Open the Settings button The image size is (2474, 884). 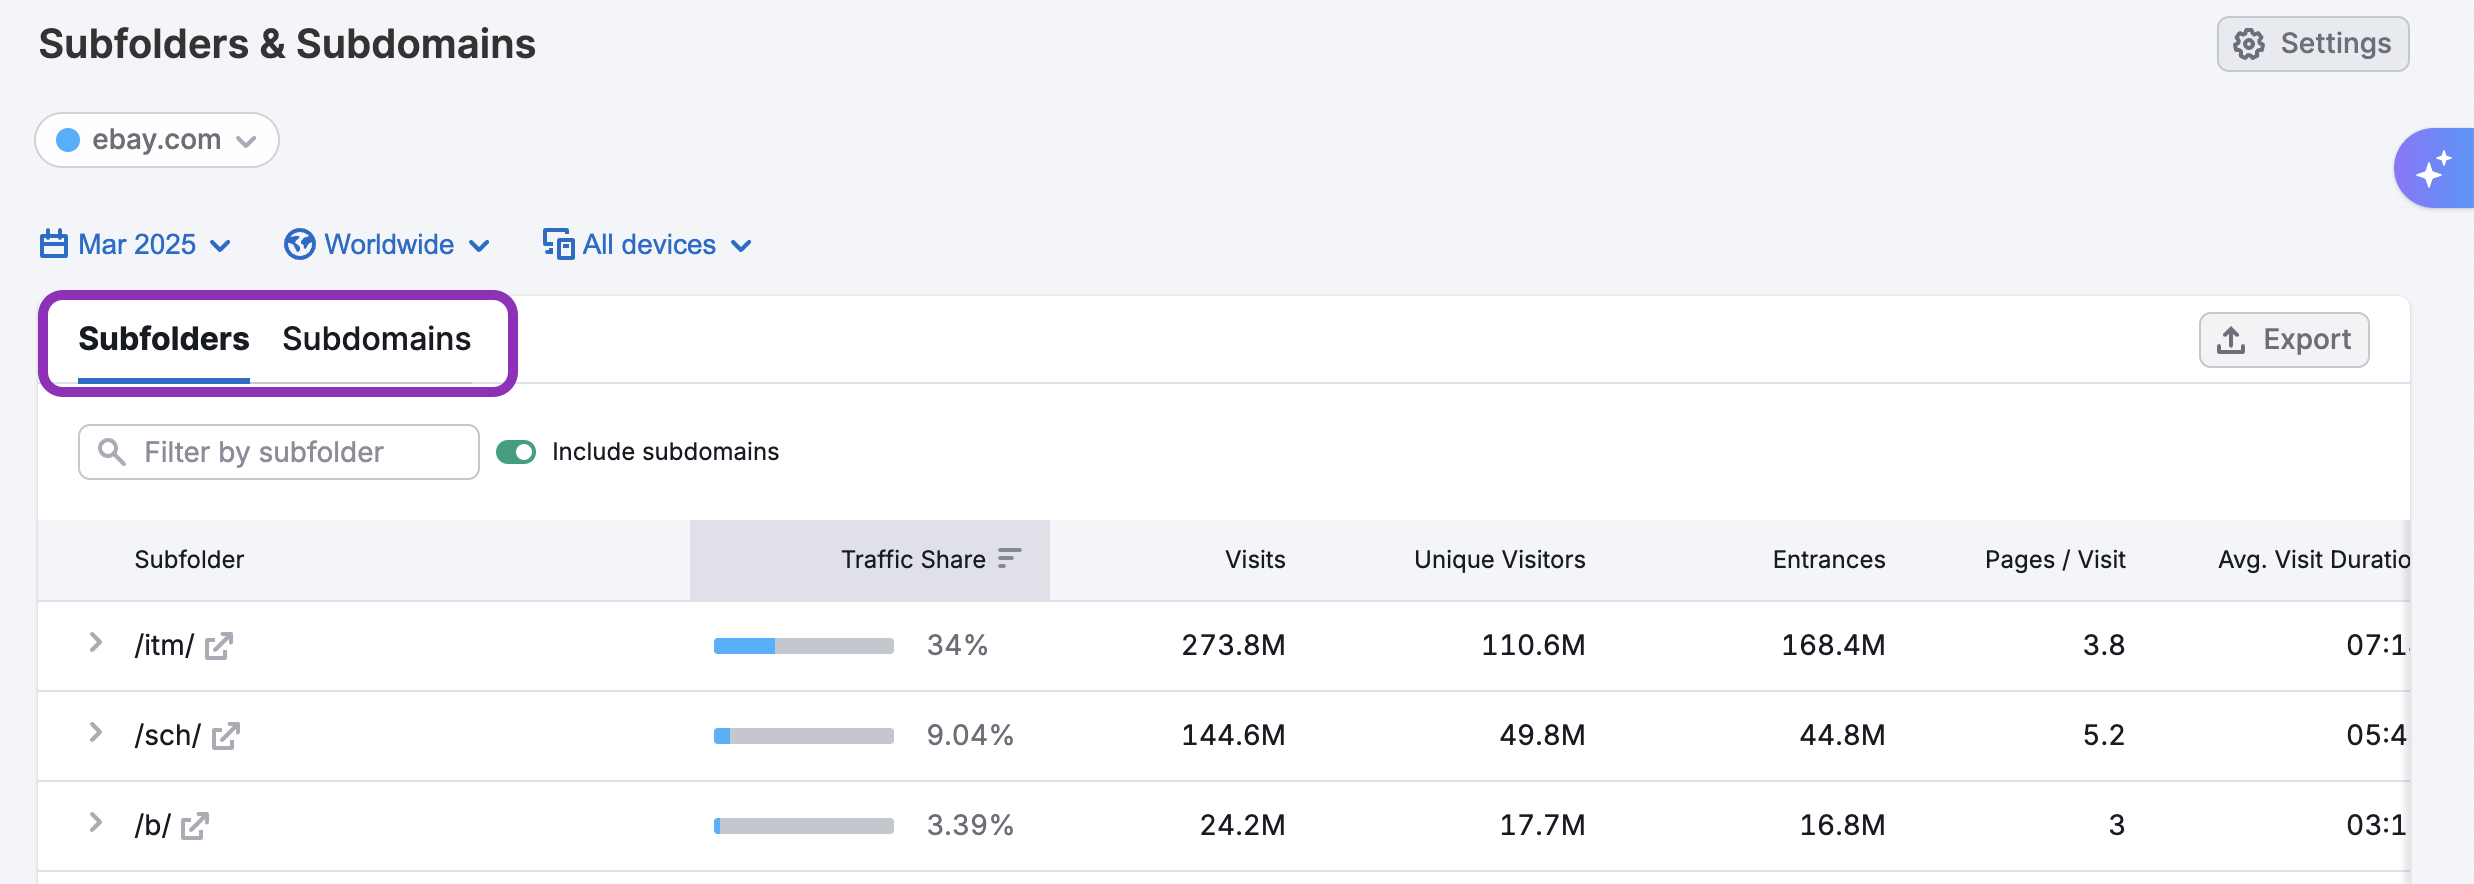click(2312, 44)
